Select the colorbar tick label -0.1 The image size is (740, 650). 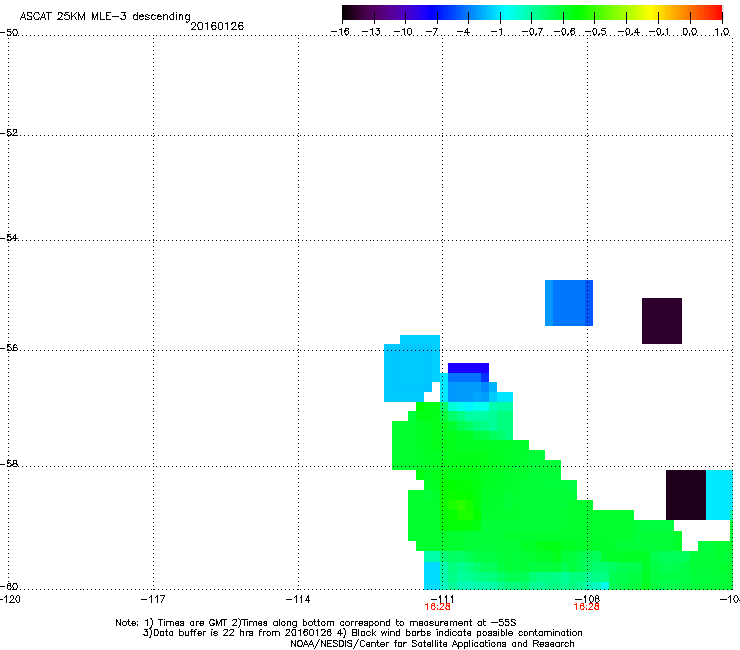659,32
